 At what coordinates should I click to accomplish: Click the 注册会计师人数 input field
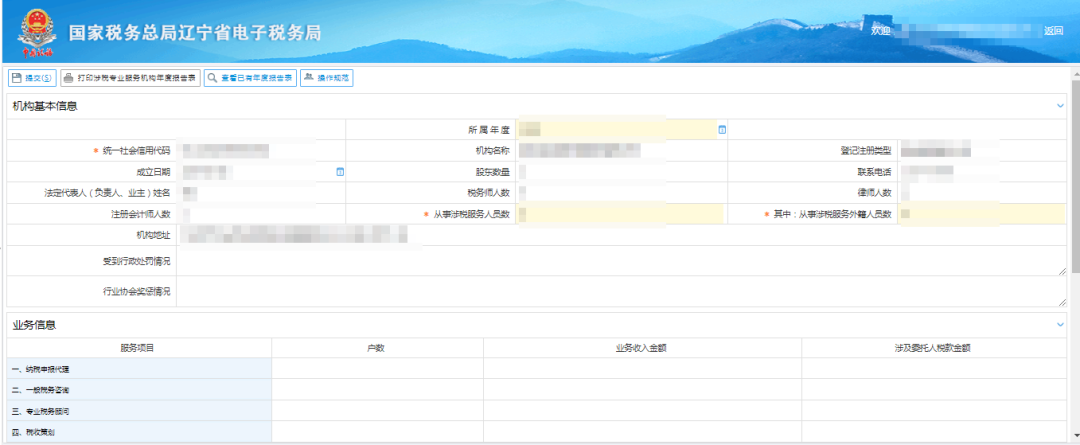[260, 214]
